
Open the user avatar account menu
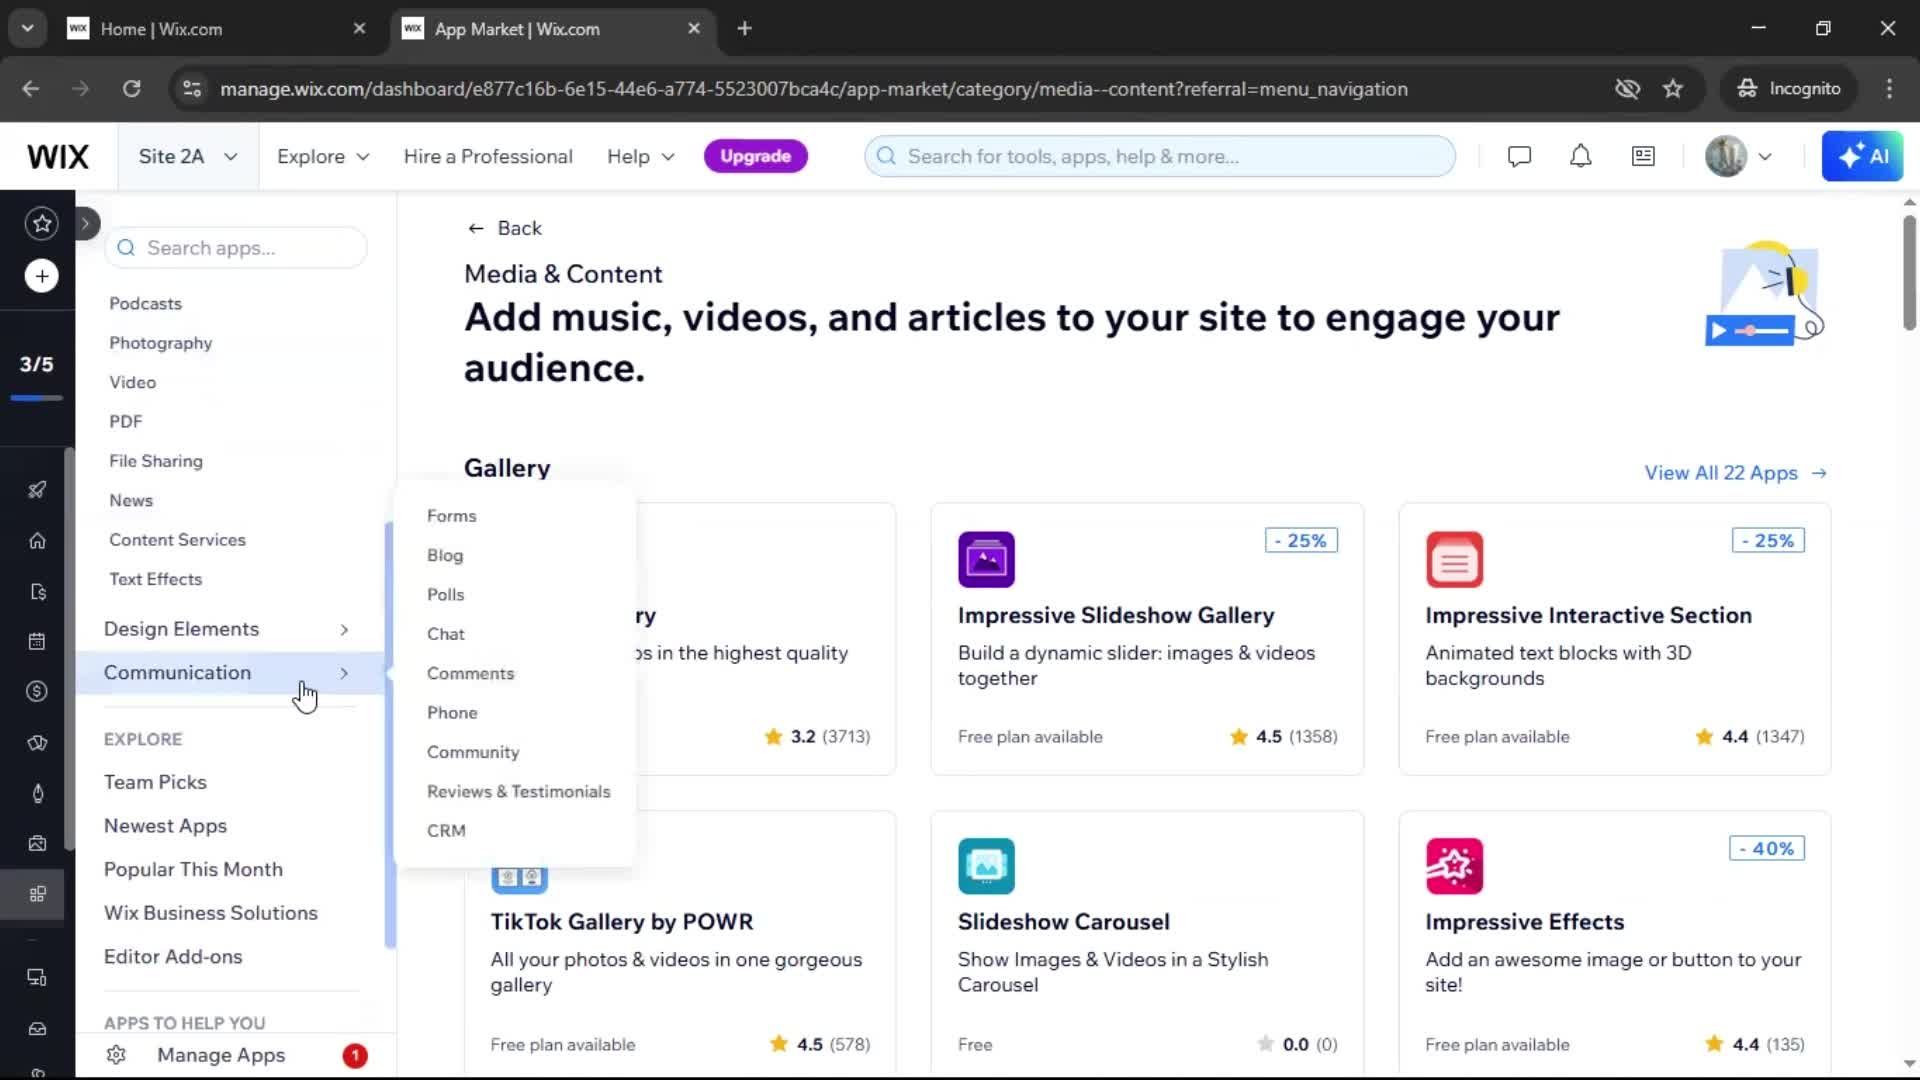pos(1738,156)
